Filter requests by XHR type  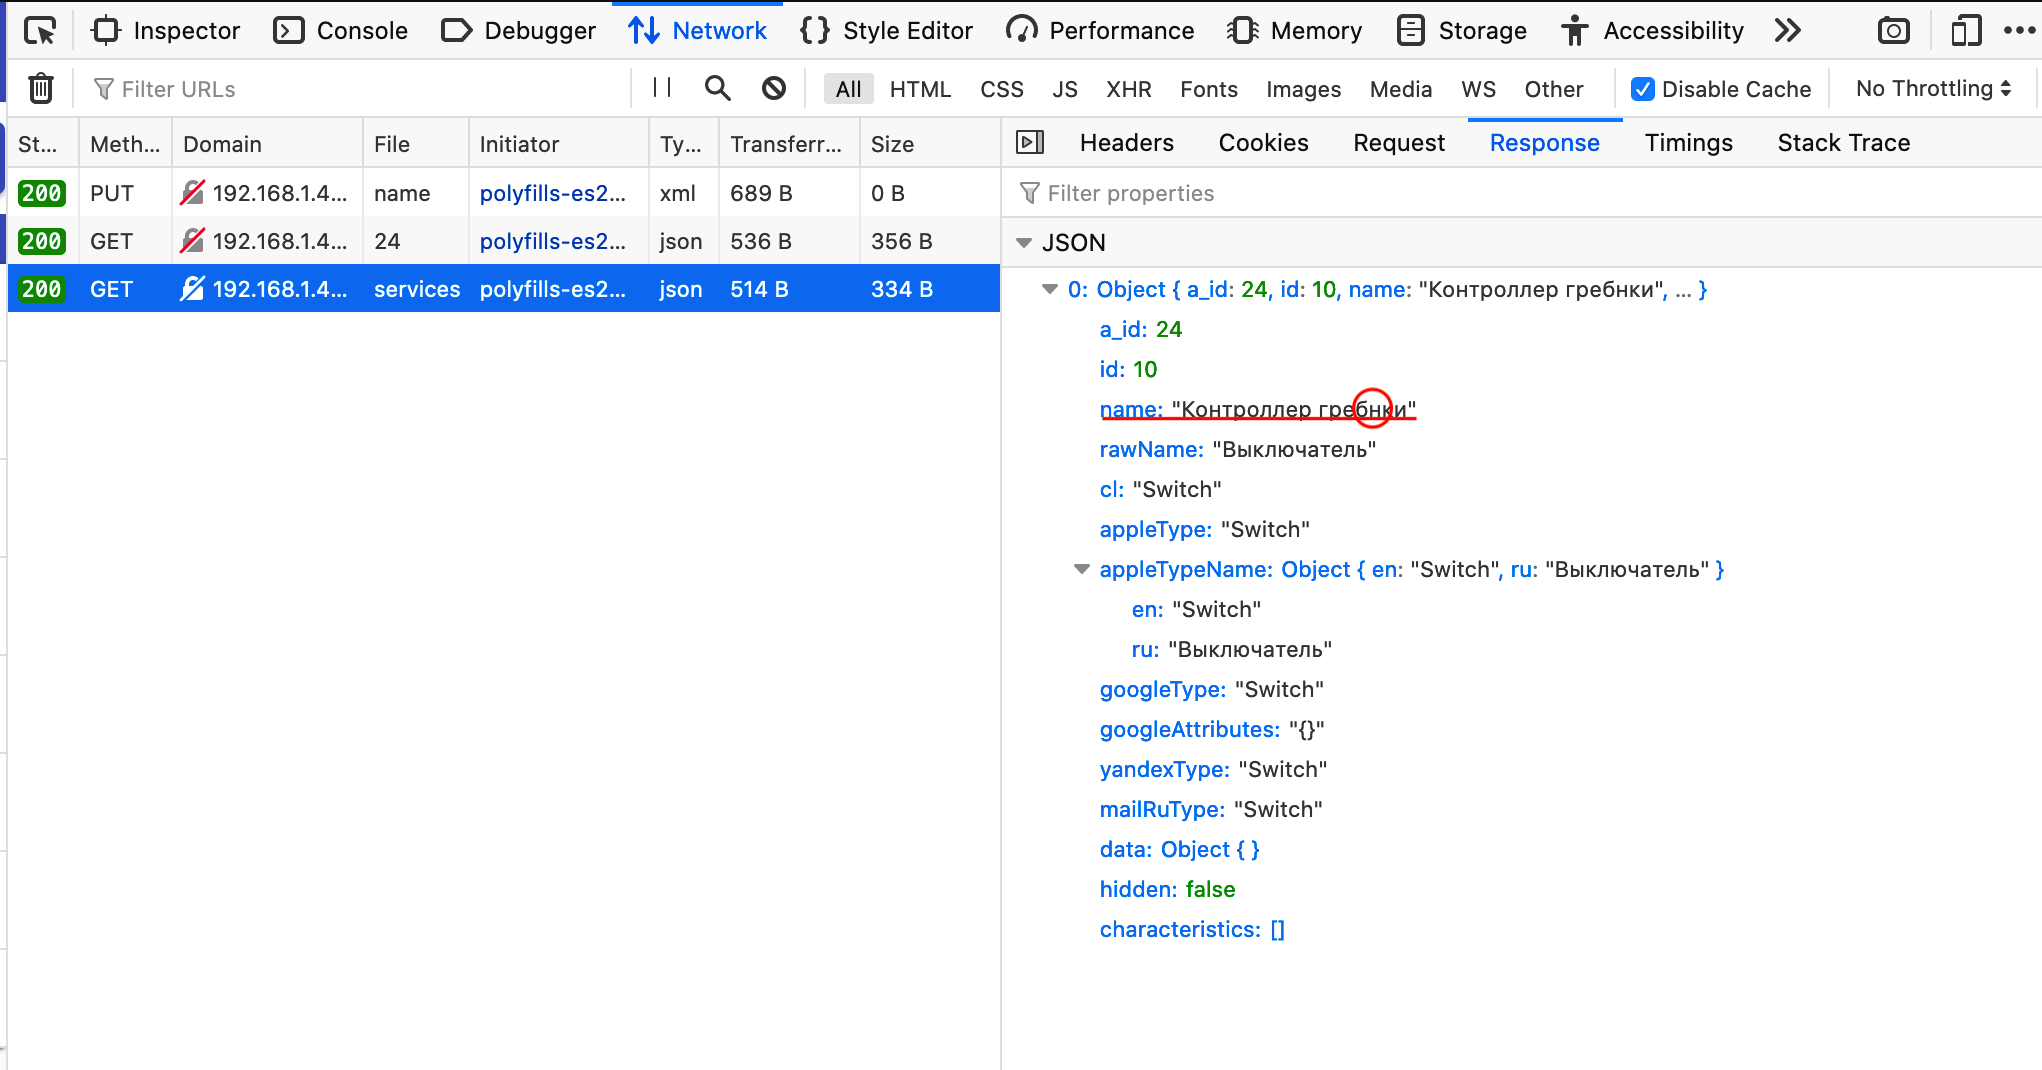[x=1128, y=89]
